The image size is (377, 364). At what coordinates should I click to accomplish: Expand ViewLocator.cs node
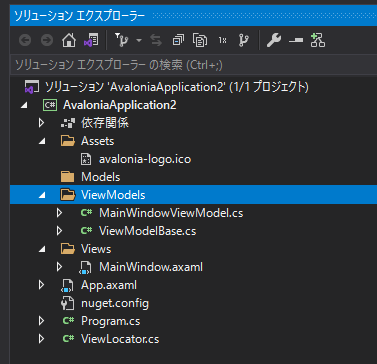tap(41, 339)
